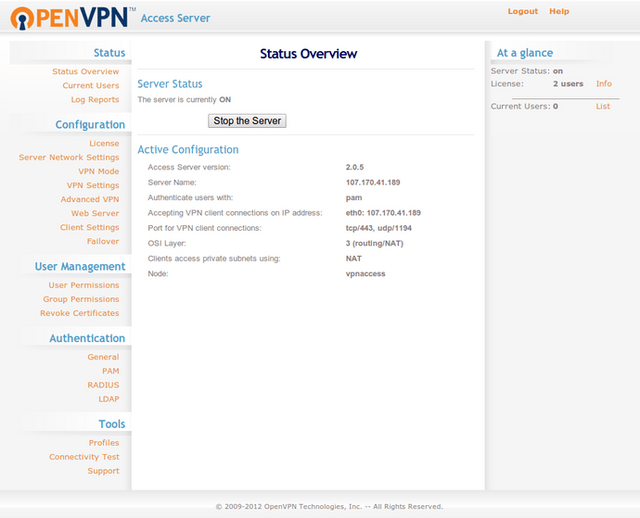This screenshot has height=518, width=640.
Task: Open RADIUS authentication page
Action: (103, 385)
